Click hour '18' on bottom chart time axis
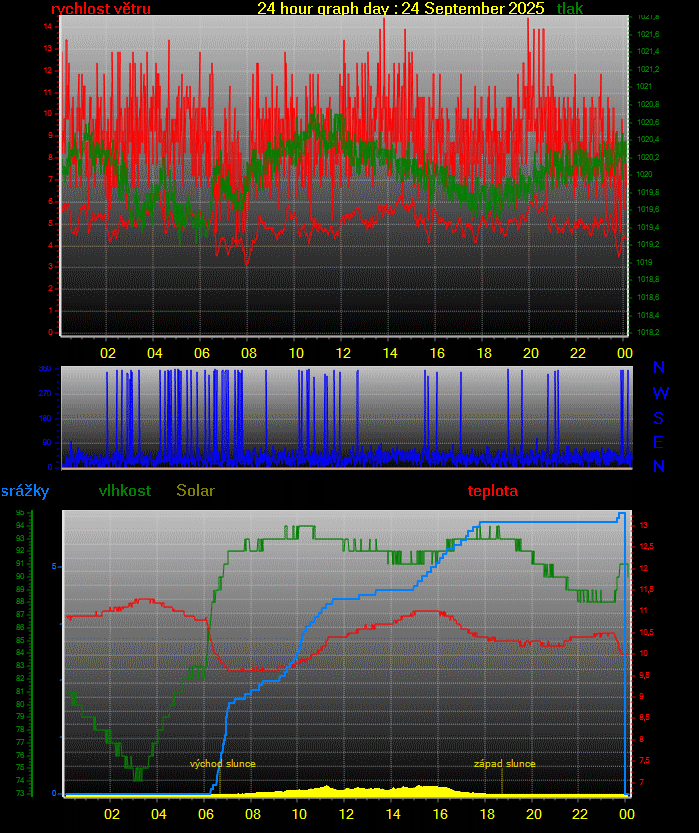Image resolution: width=699 pixels, height=833 pixels. pyautogui.click(x=486, y=813)
